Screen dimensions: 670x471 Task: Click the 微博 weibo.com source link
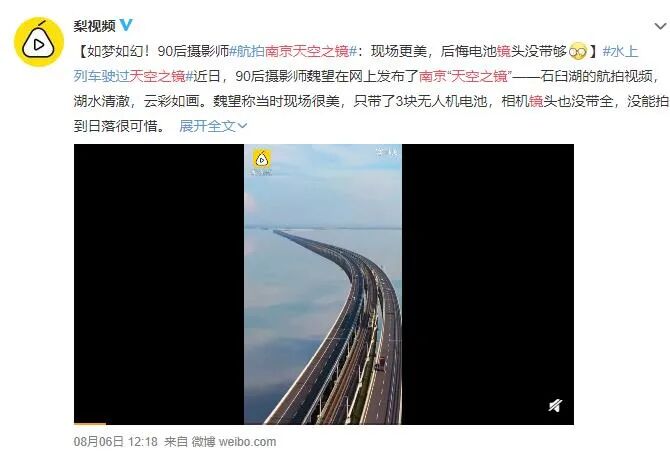point(234,442)
